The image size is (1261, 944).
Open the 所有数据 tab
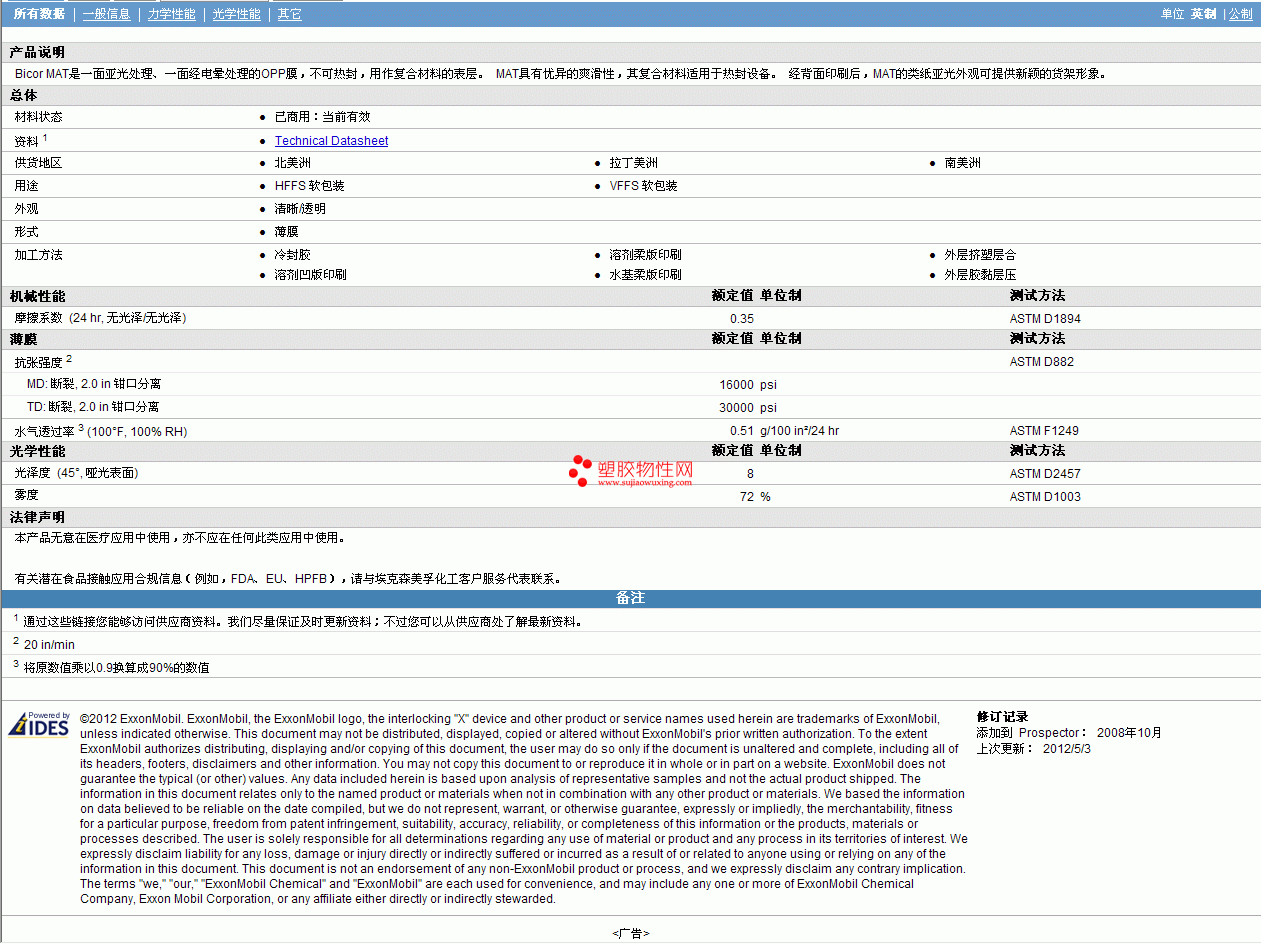[39, 14]
